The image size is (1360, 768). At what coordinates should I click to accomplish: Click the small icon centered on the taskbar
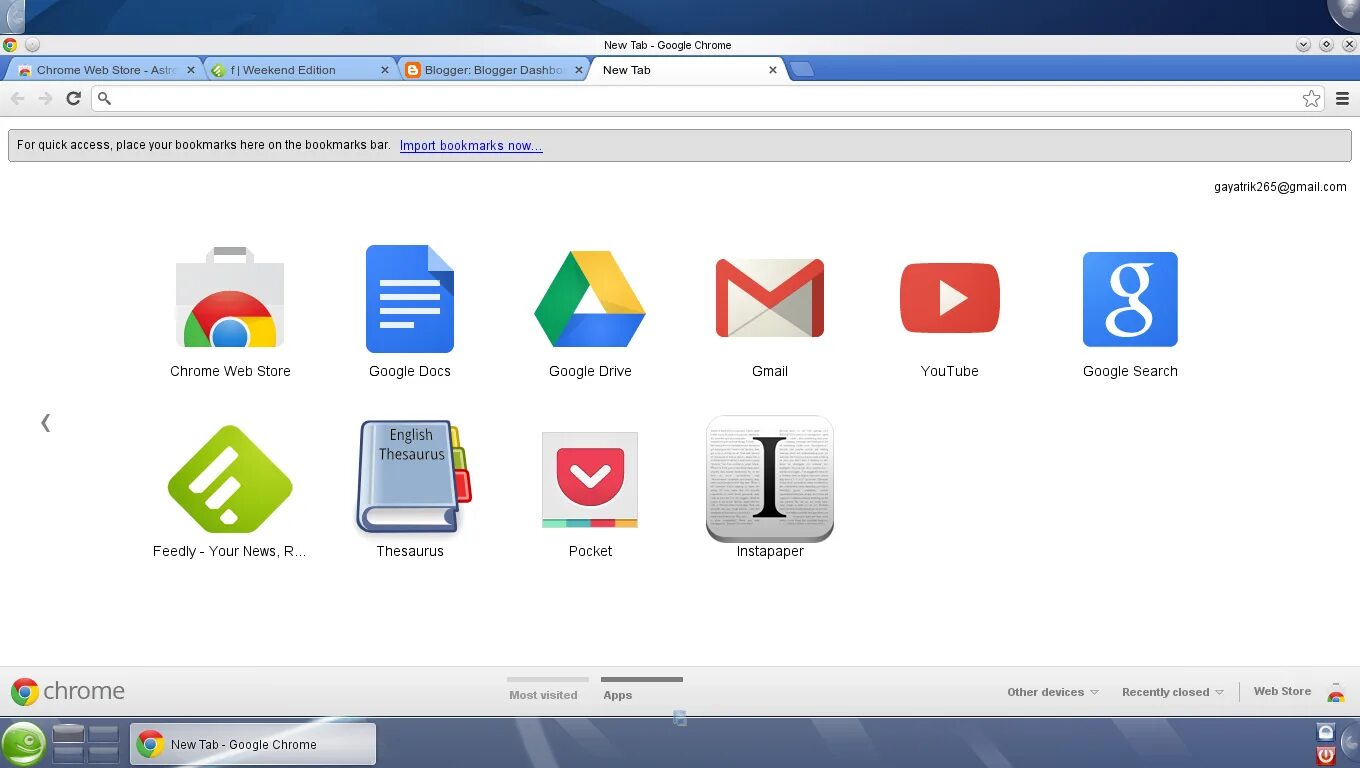point(680,718)
